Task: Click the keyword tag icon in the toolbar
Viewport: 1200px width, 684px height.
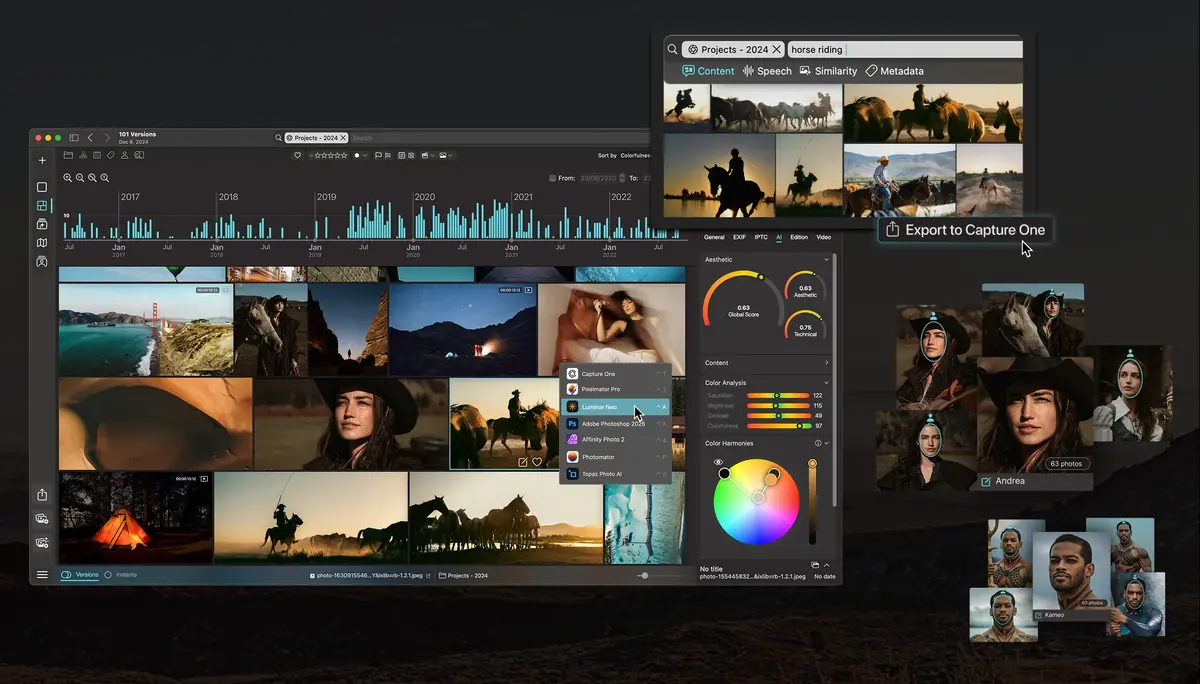Action: pyautogui.click(x=111, y=155)
